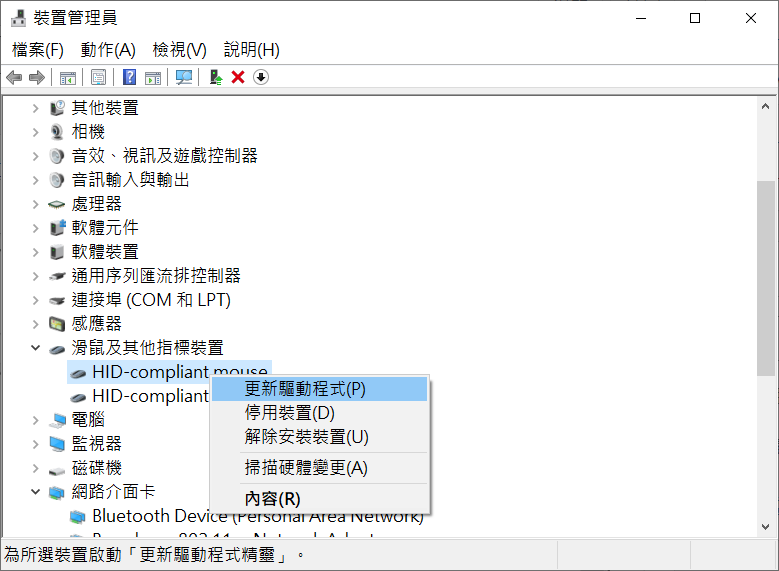Collapse the 網路介面卡 category

[35, 492]
